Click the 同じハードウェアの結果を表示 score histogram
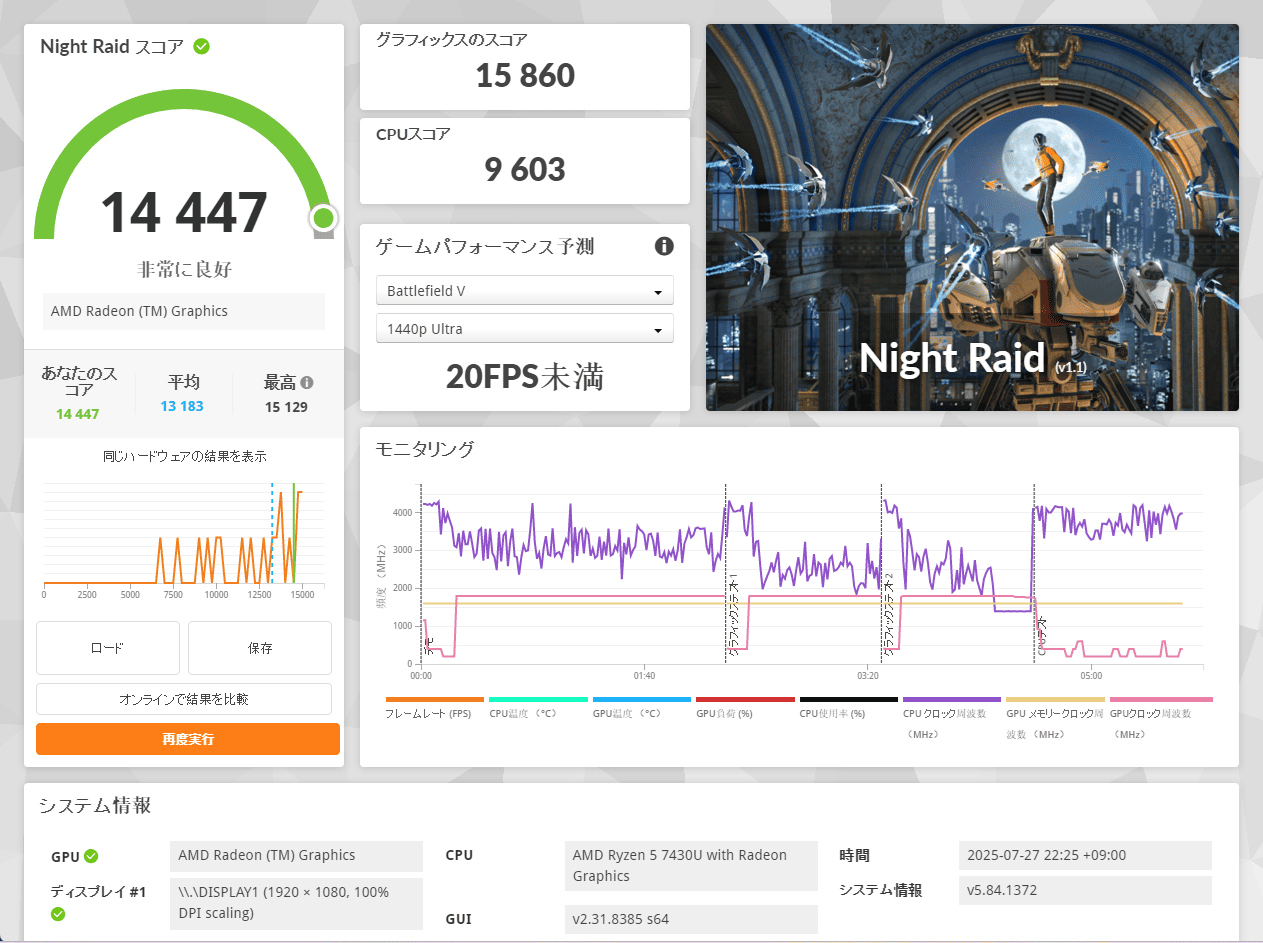Screen dimensions: 1263x943 184,535
